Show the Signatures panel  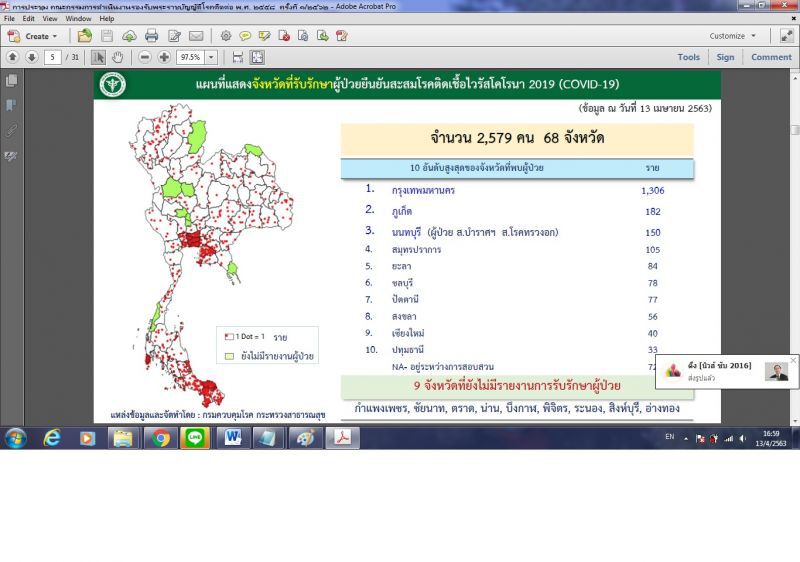click(11, 156)
